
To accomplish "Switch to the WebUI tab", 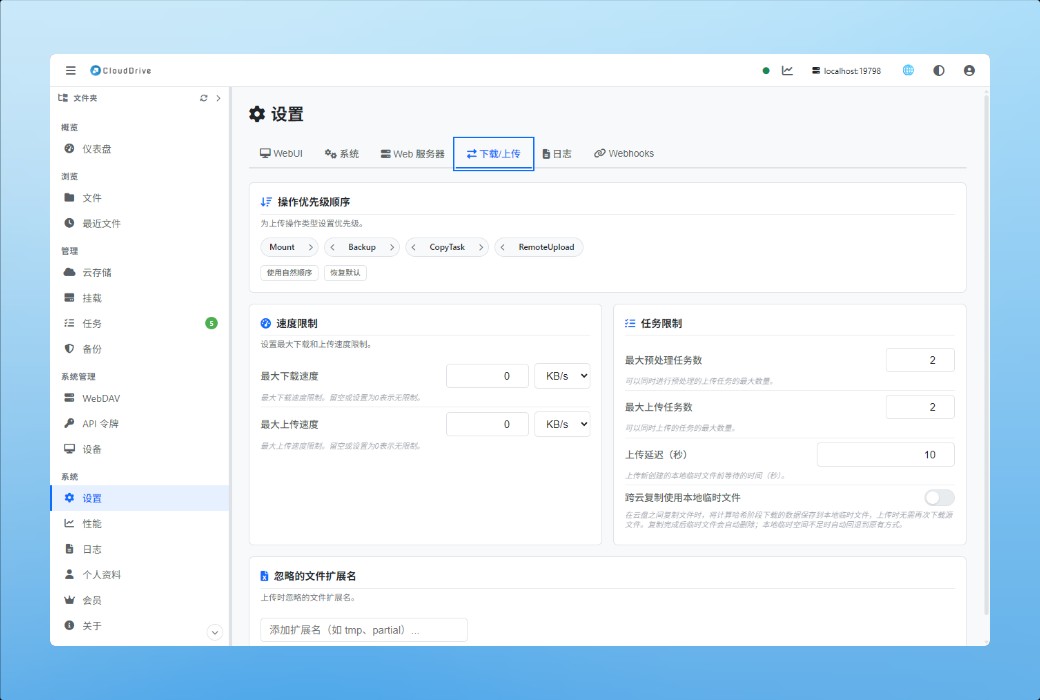I will pos(281,153).
